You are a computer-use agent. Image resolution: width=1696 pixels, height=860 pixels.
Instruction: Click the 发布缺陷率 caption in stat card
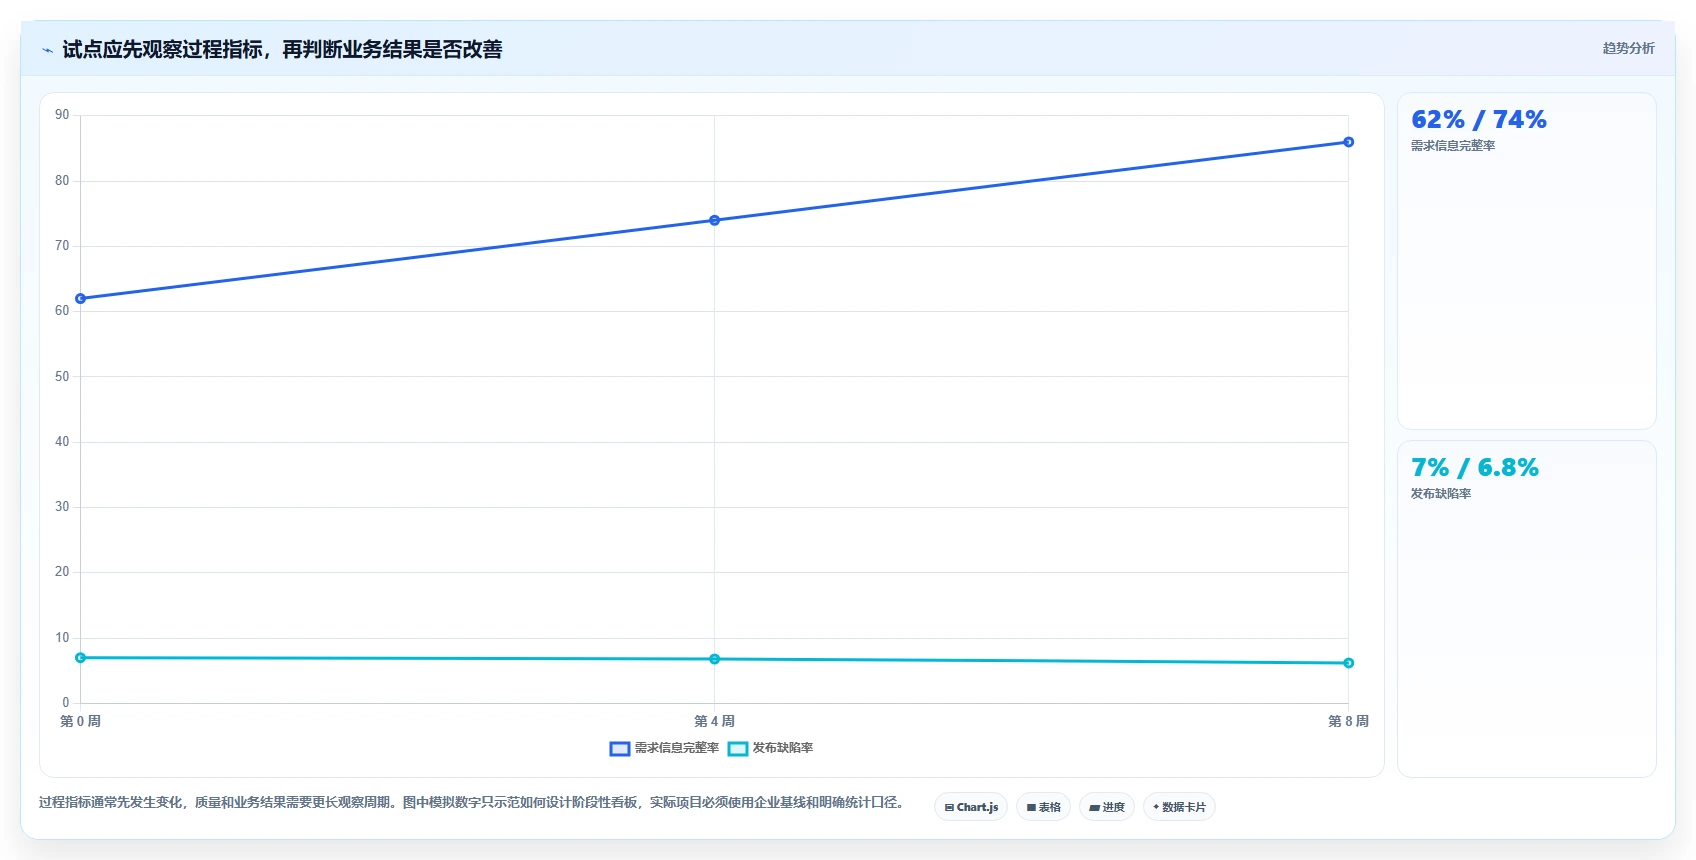pyautogui.click(x=1441, y=494)
